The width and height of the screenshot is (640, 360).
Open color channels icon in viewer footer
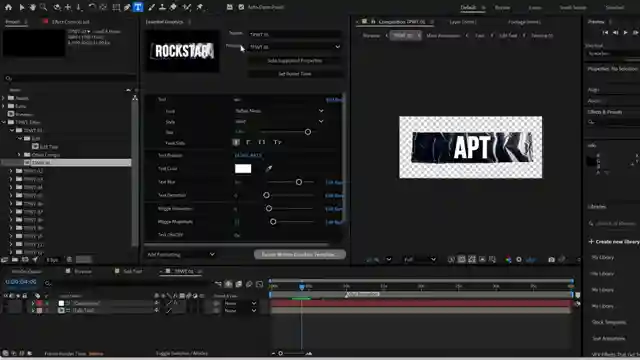point(508,260)
